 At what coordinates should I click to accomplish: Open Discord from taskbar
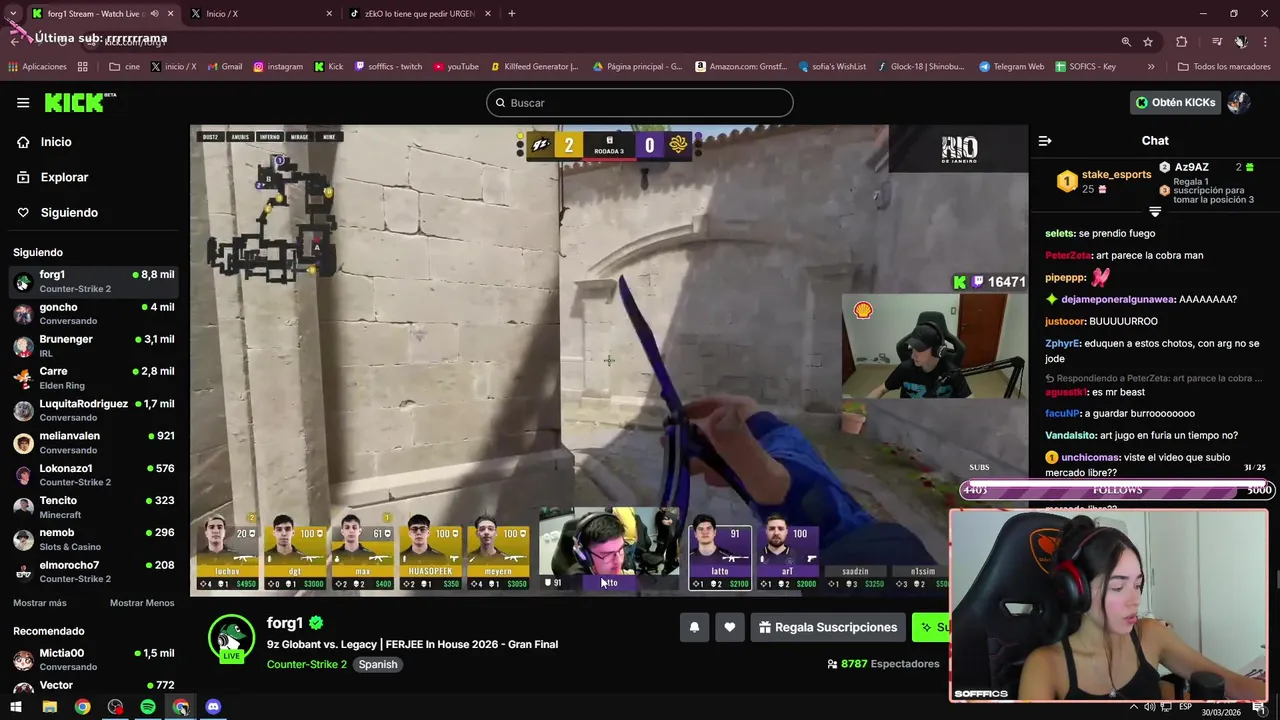click(x=213, y=707)
